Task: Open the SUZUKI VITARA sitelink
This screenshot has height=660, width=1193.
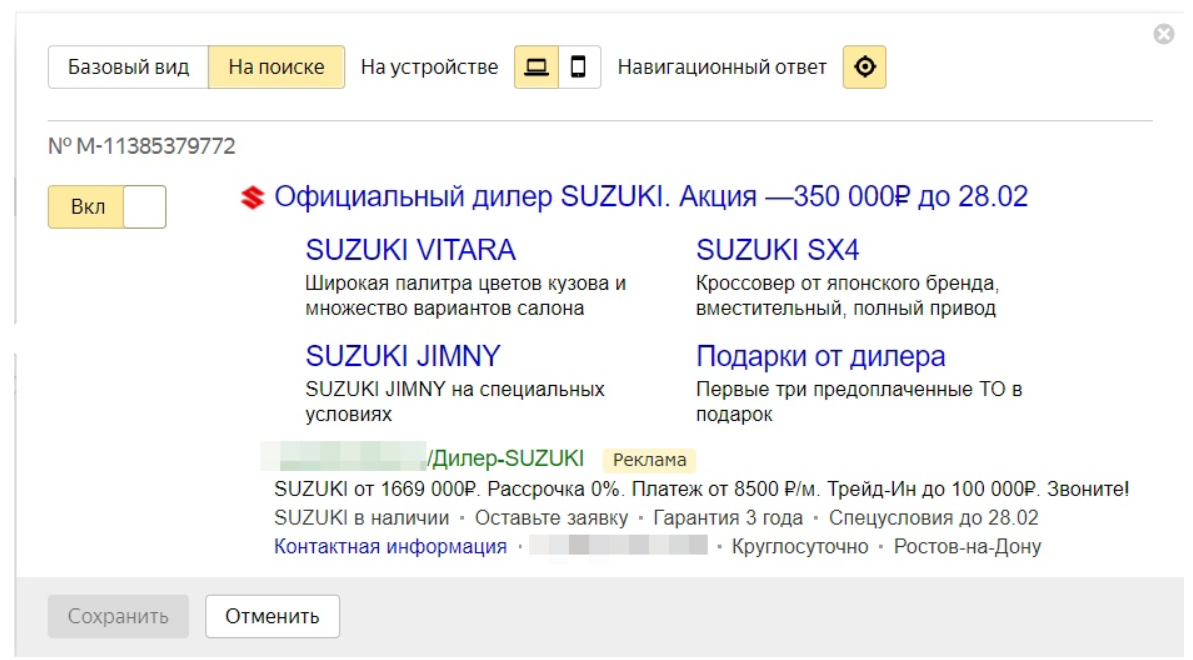Action: pyautogui.click(x=410, y=250)
